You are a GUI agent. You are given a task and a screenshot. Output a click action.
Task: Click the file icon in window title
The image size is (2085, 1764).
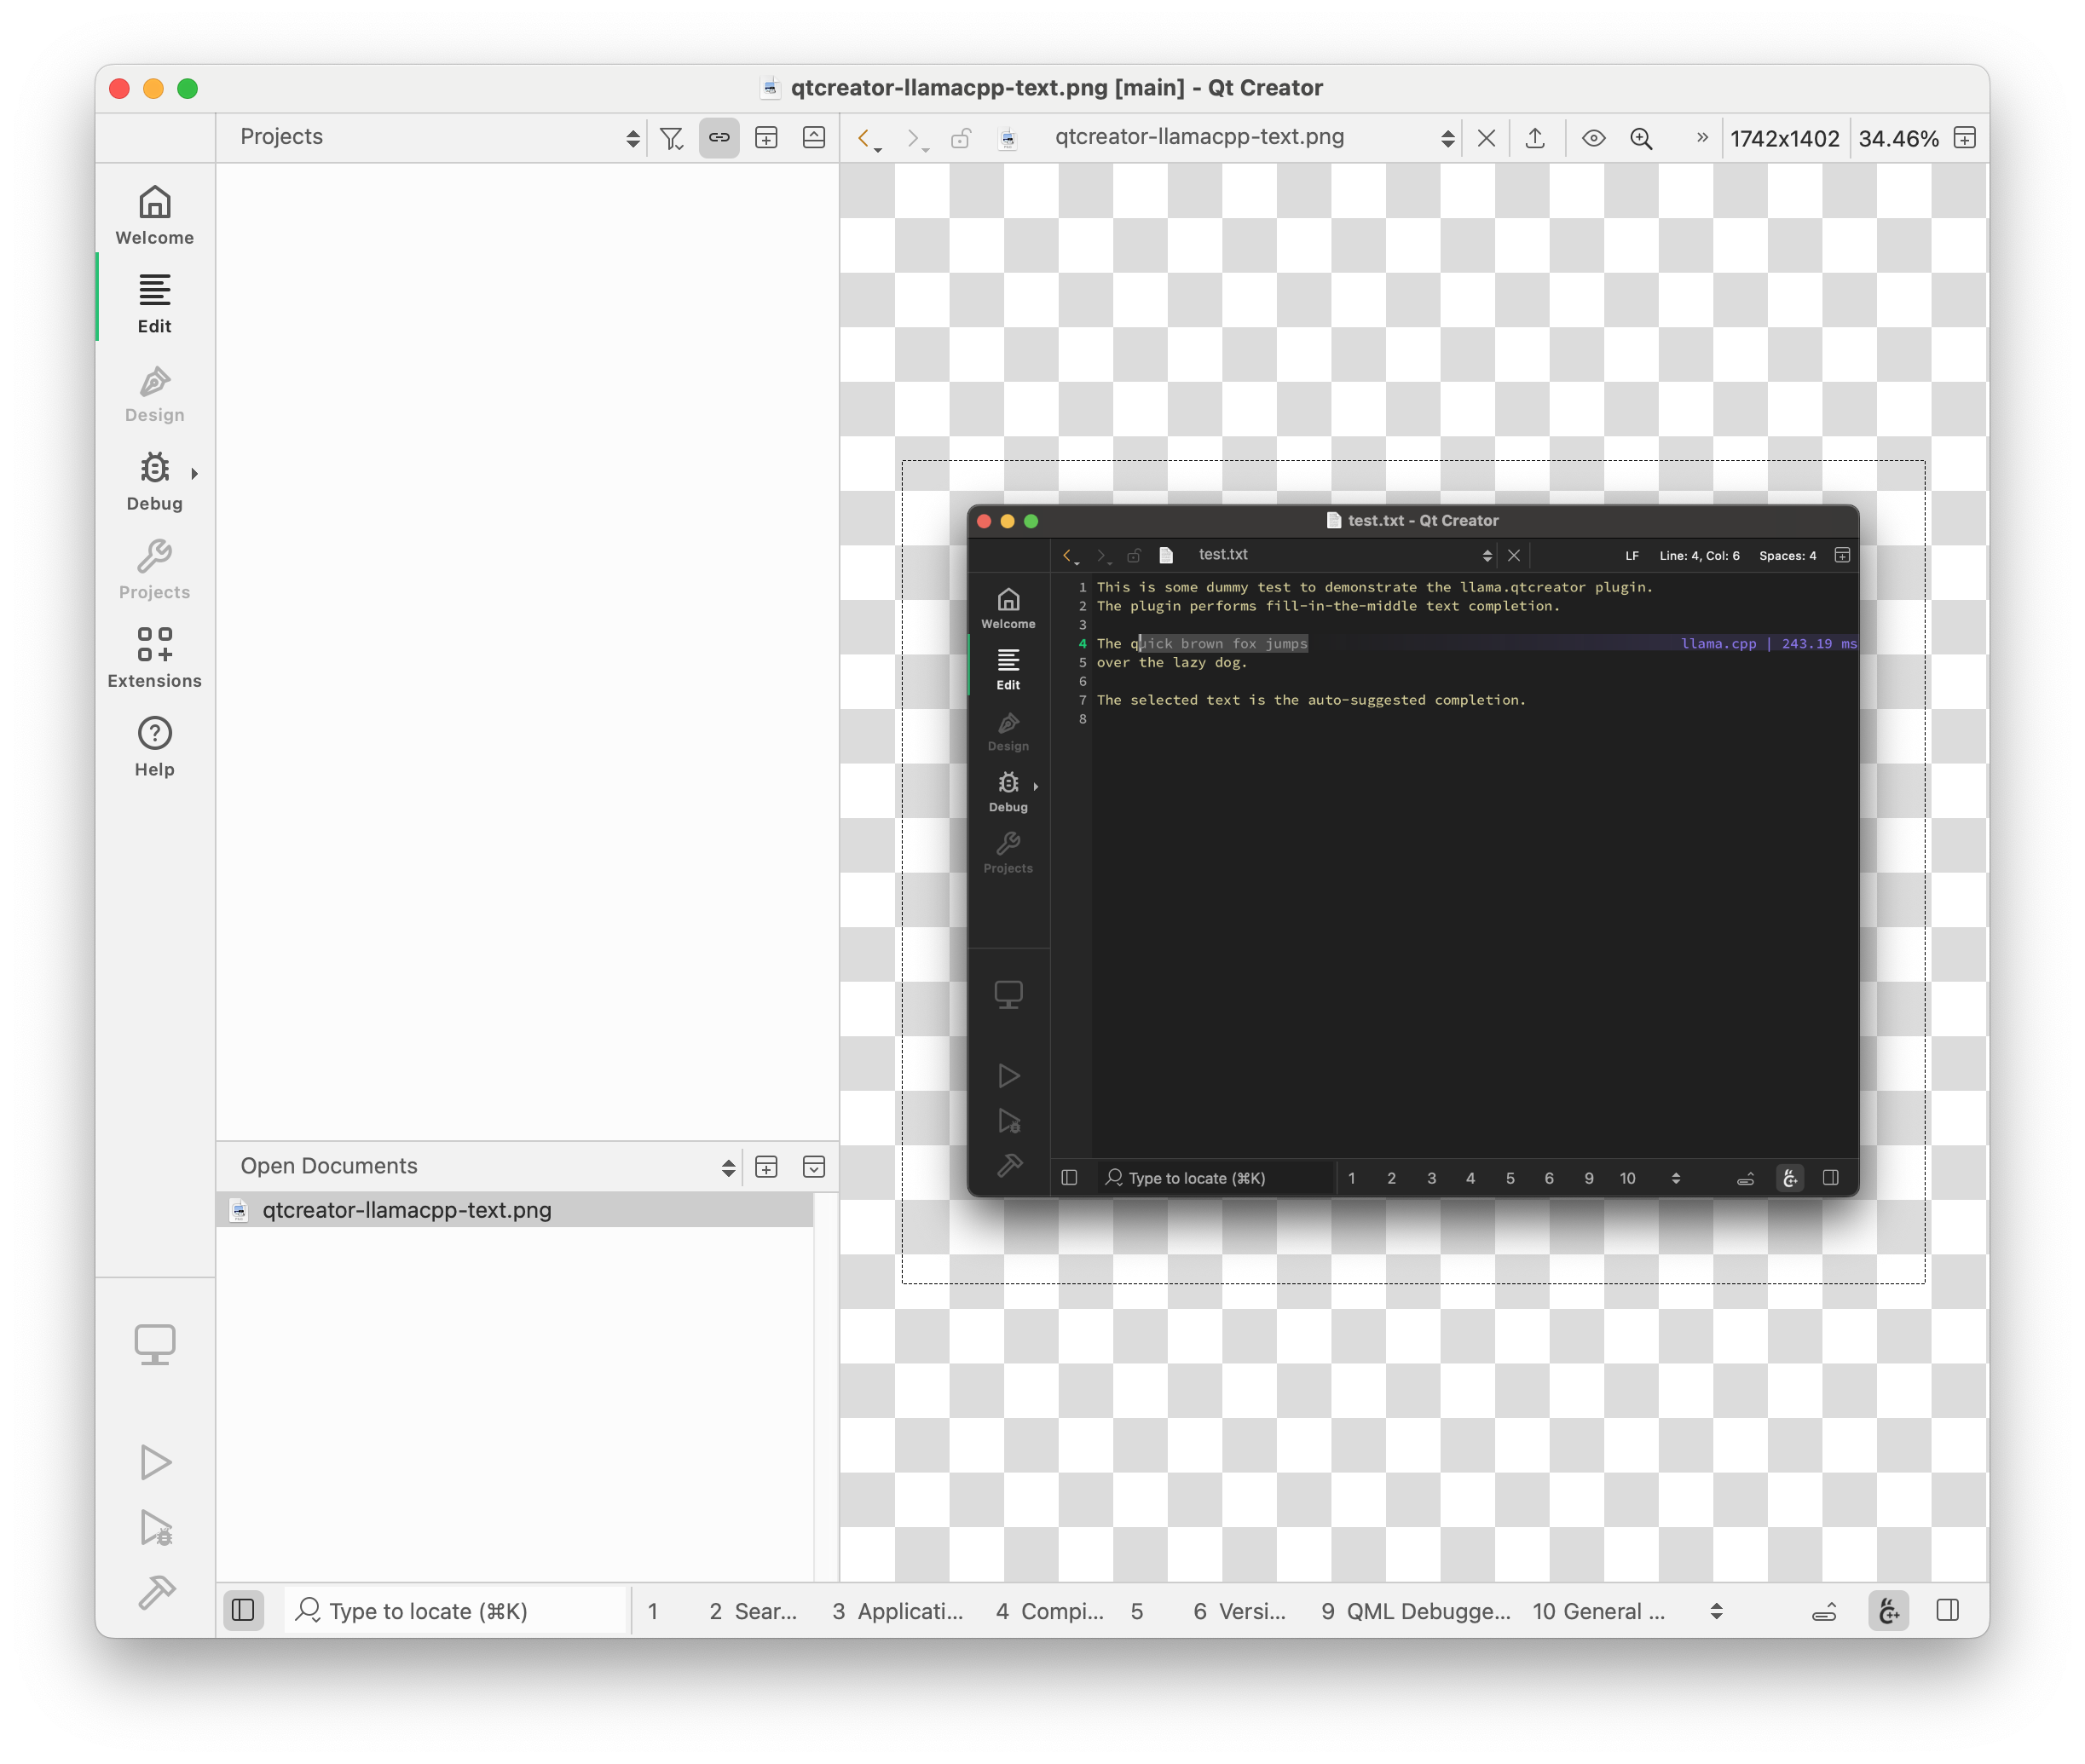click(770, 88)
